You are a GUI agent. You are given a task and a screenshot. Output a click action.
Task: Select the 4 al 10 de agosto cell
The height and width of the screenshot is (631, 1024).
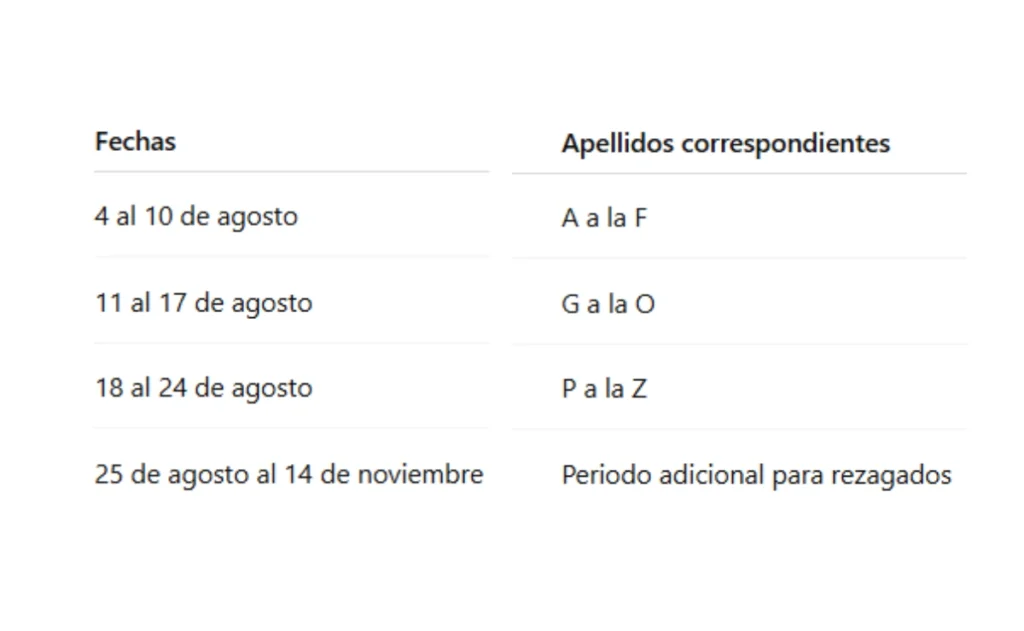pyautogui.click(x=196, y=217)
